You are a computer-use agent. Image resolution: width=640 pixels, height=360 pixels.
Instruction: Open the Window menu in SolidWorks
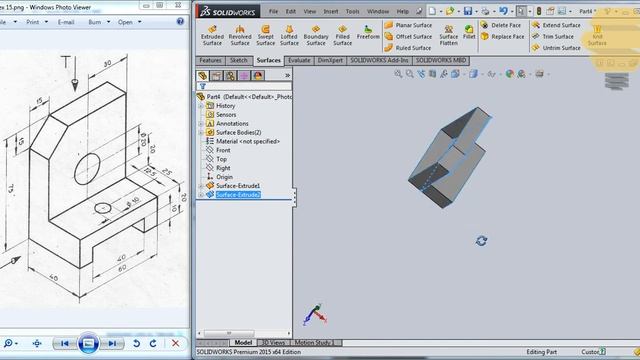click(x=378, y=11)
